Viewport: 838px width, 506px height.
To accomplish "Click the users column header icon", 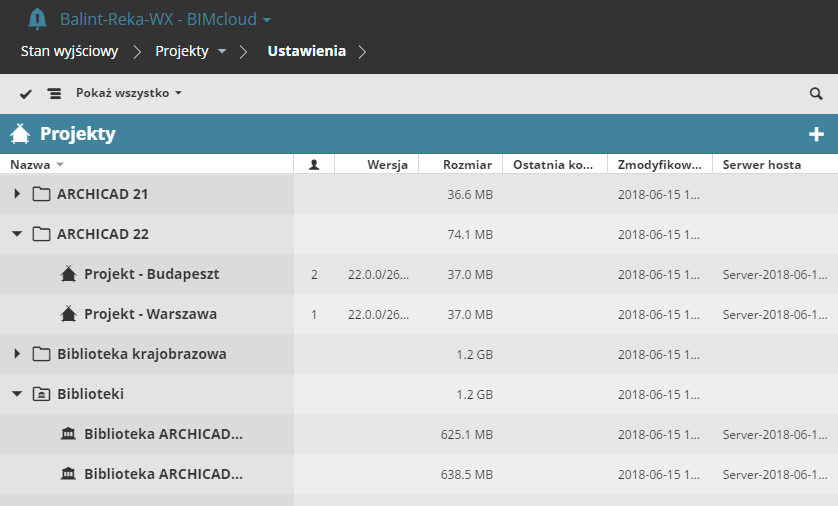I will pos(314,165).
